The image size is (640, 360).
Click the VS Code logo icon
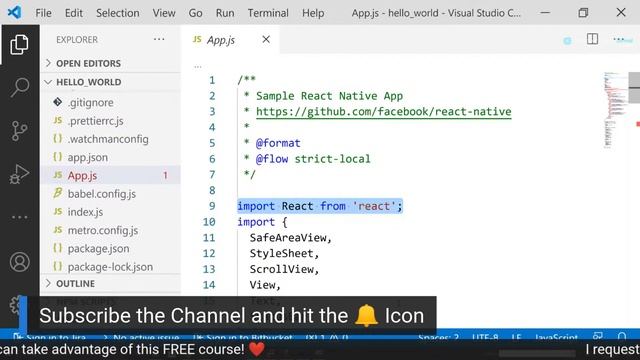pyautogui.click(x=14, y=12)
